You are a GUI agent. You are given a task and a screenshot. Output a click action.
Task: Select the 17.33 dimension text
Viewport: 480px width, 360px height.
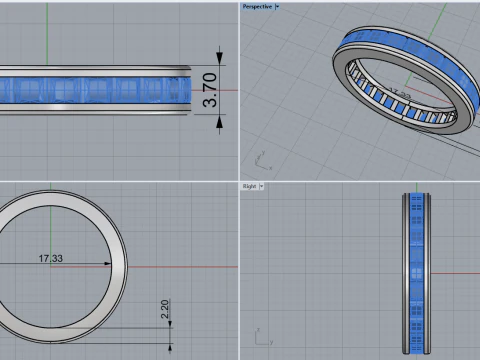pyautogui.click(x=51, y=258)
